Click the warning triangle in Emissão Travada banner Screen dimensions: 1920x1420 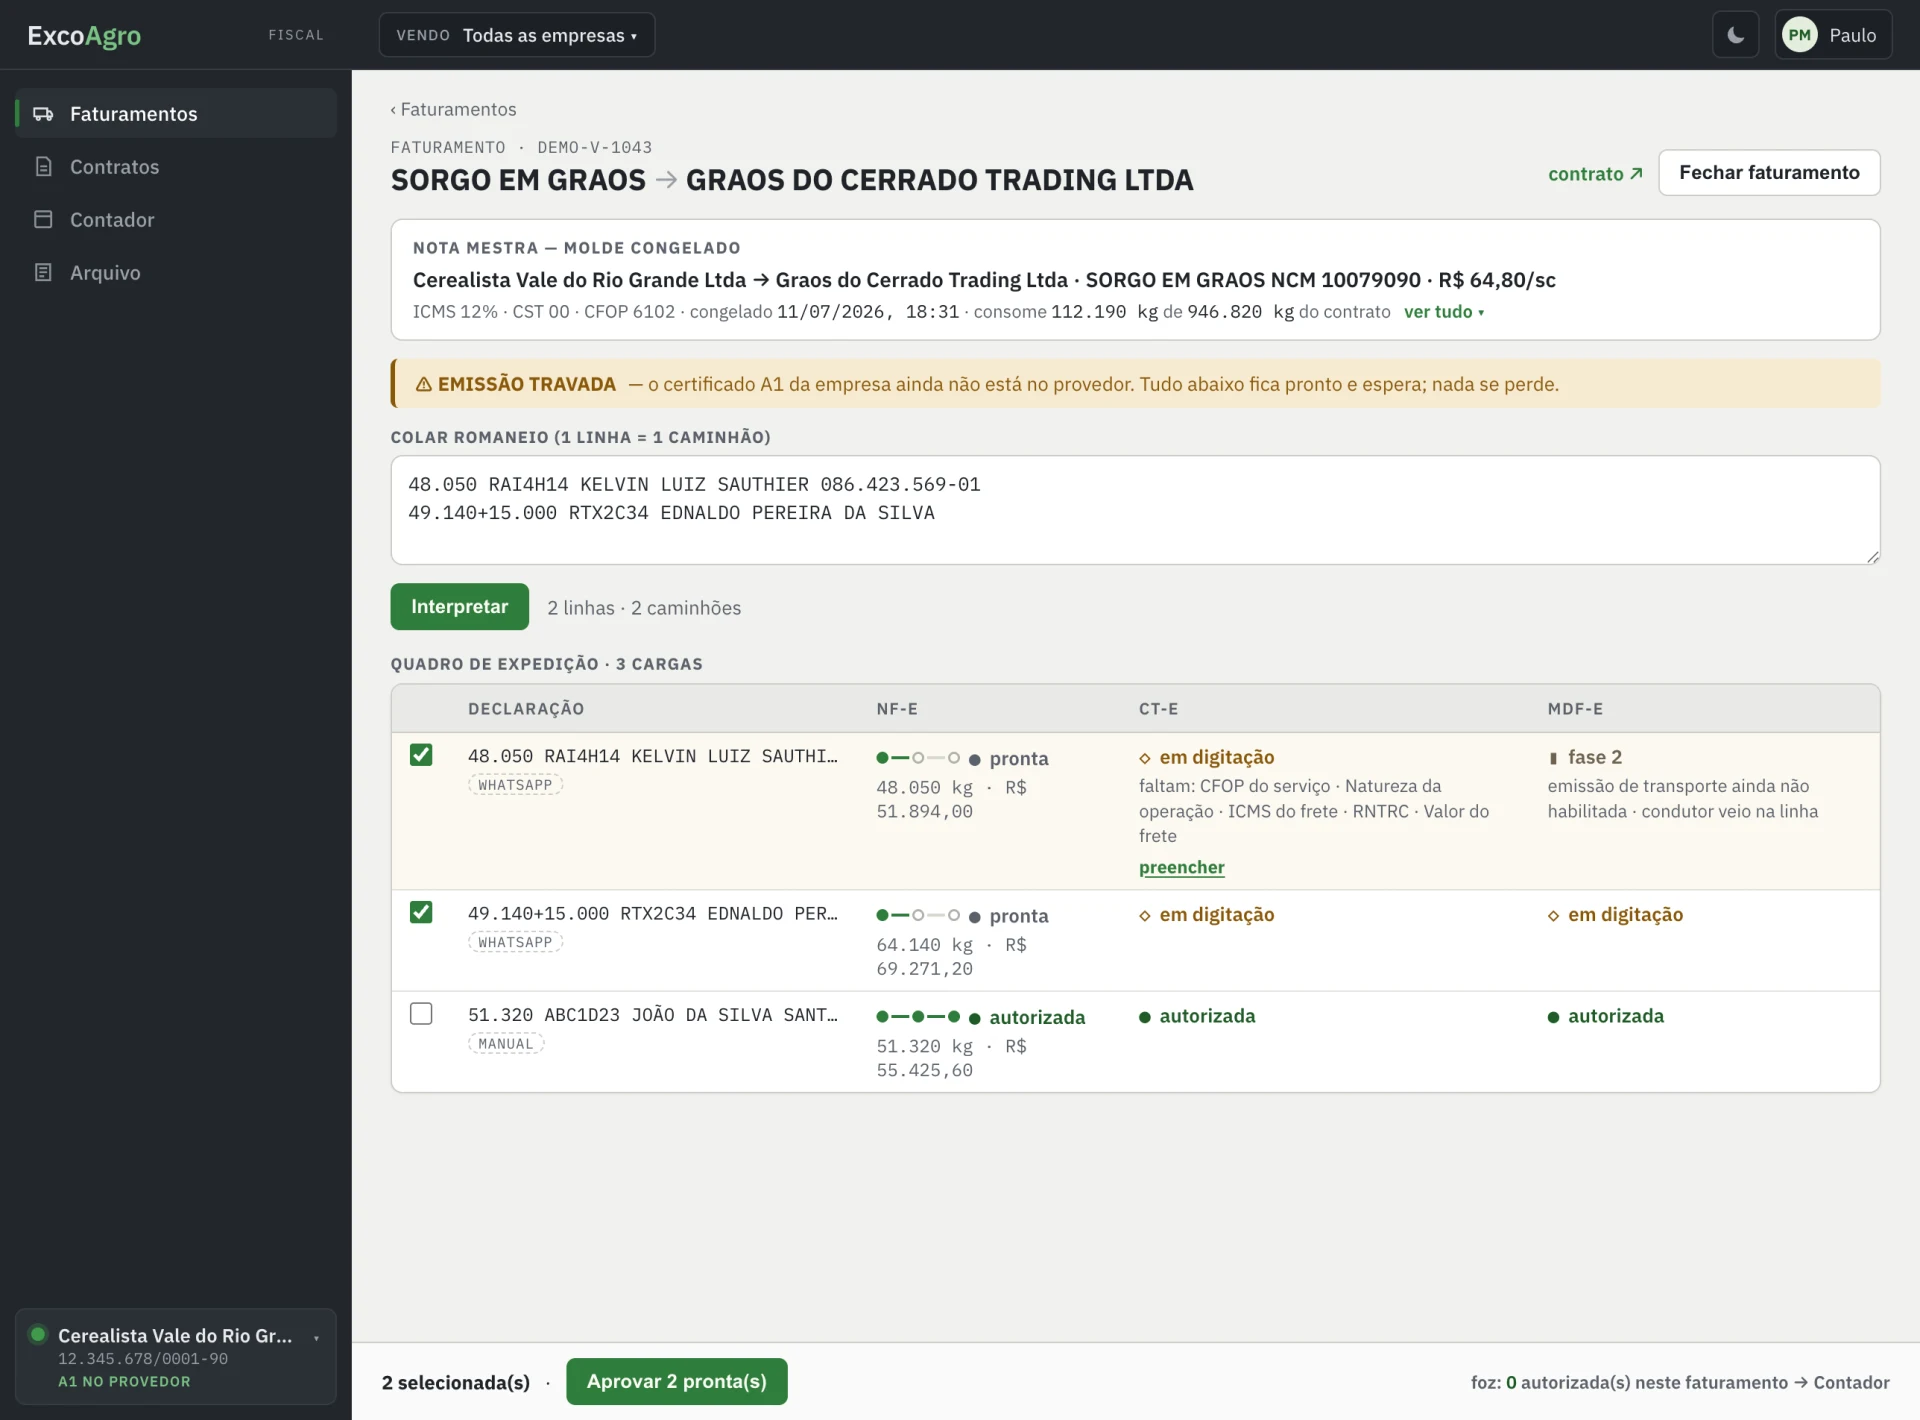pyautogui.click(x=423, y=385)
